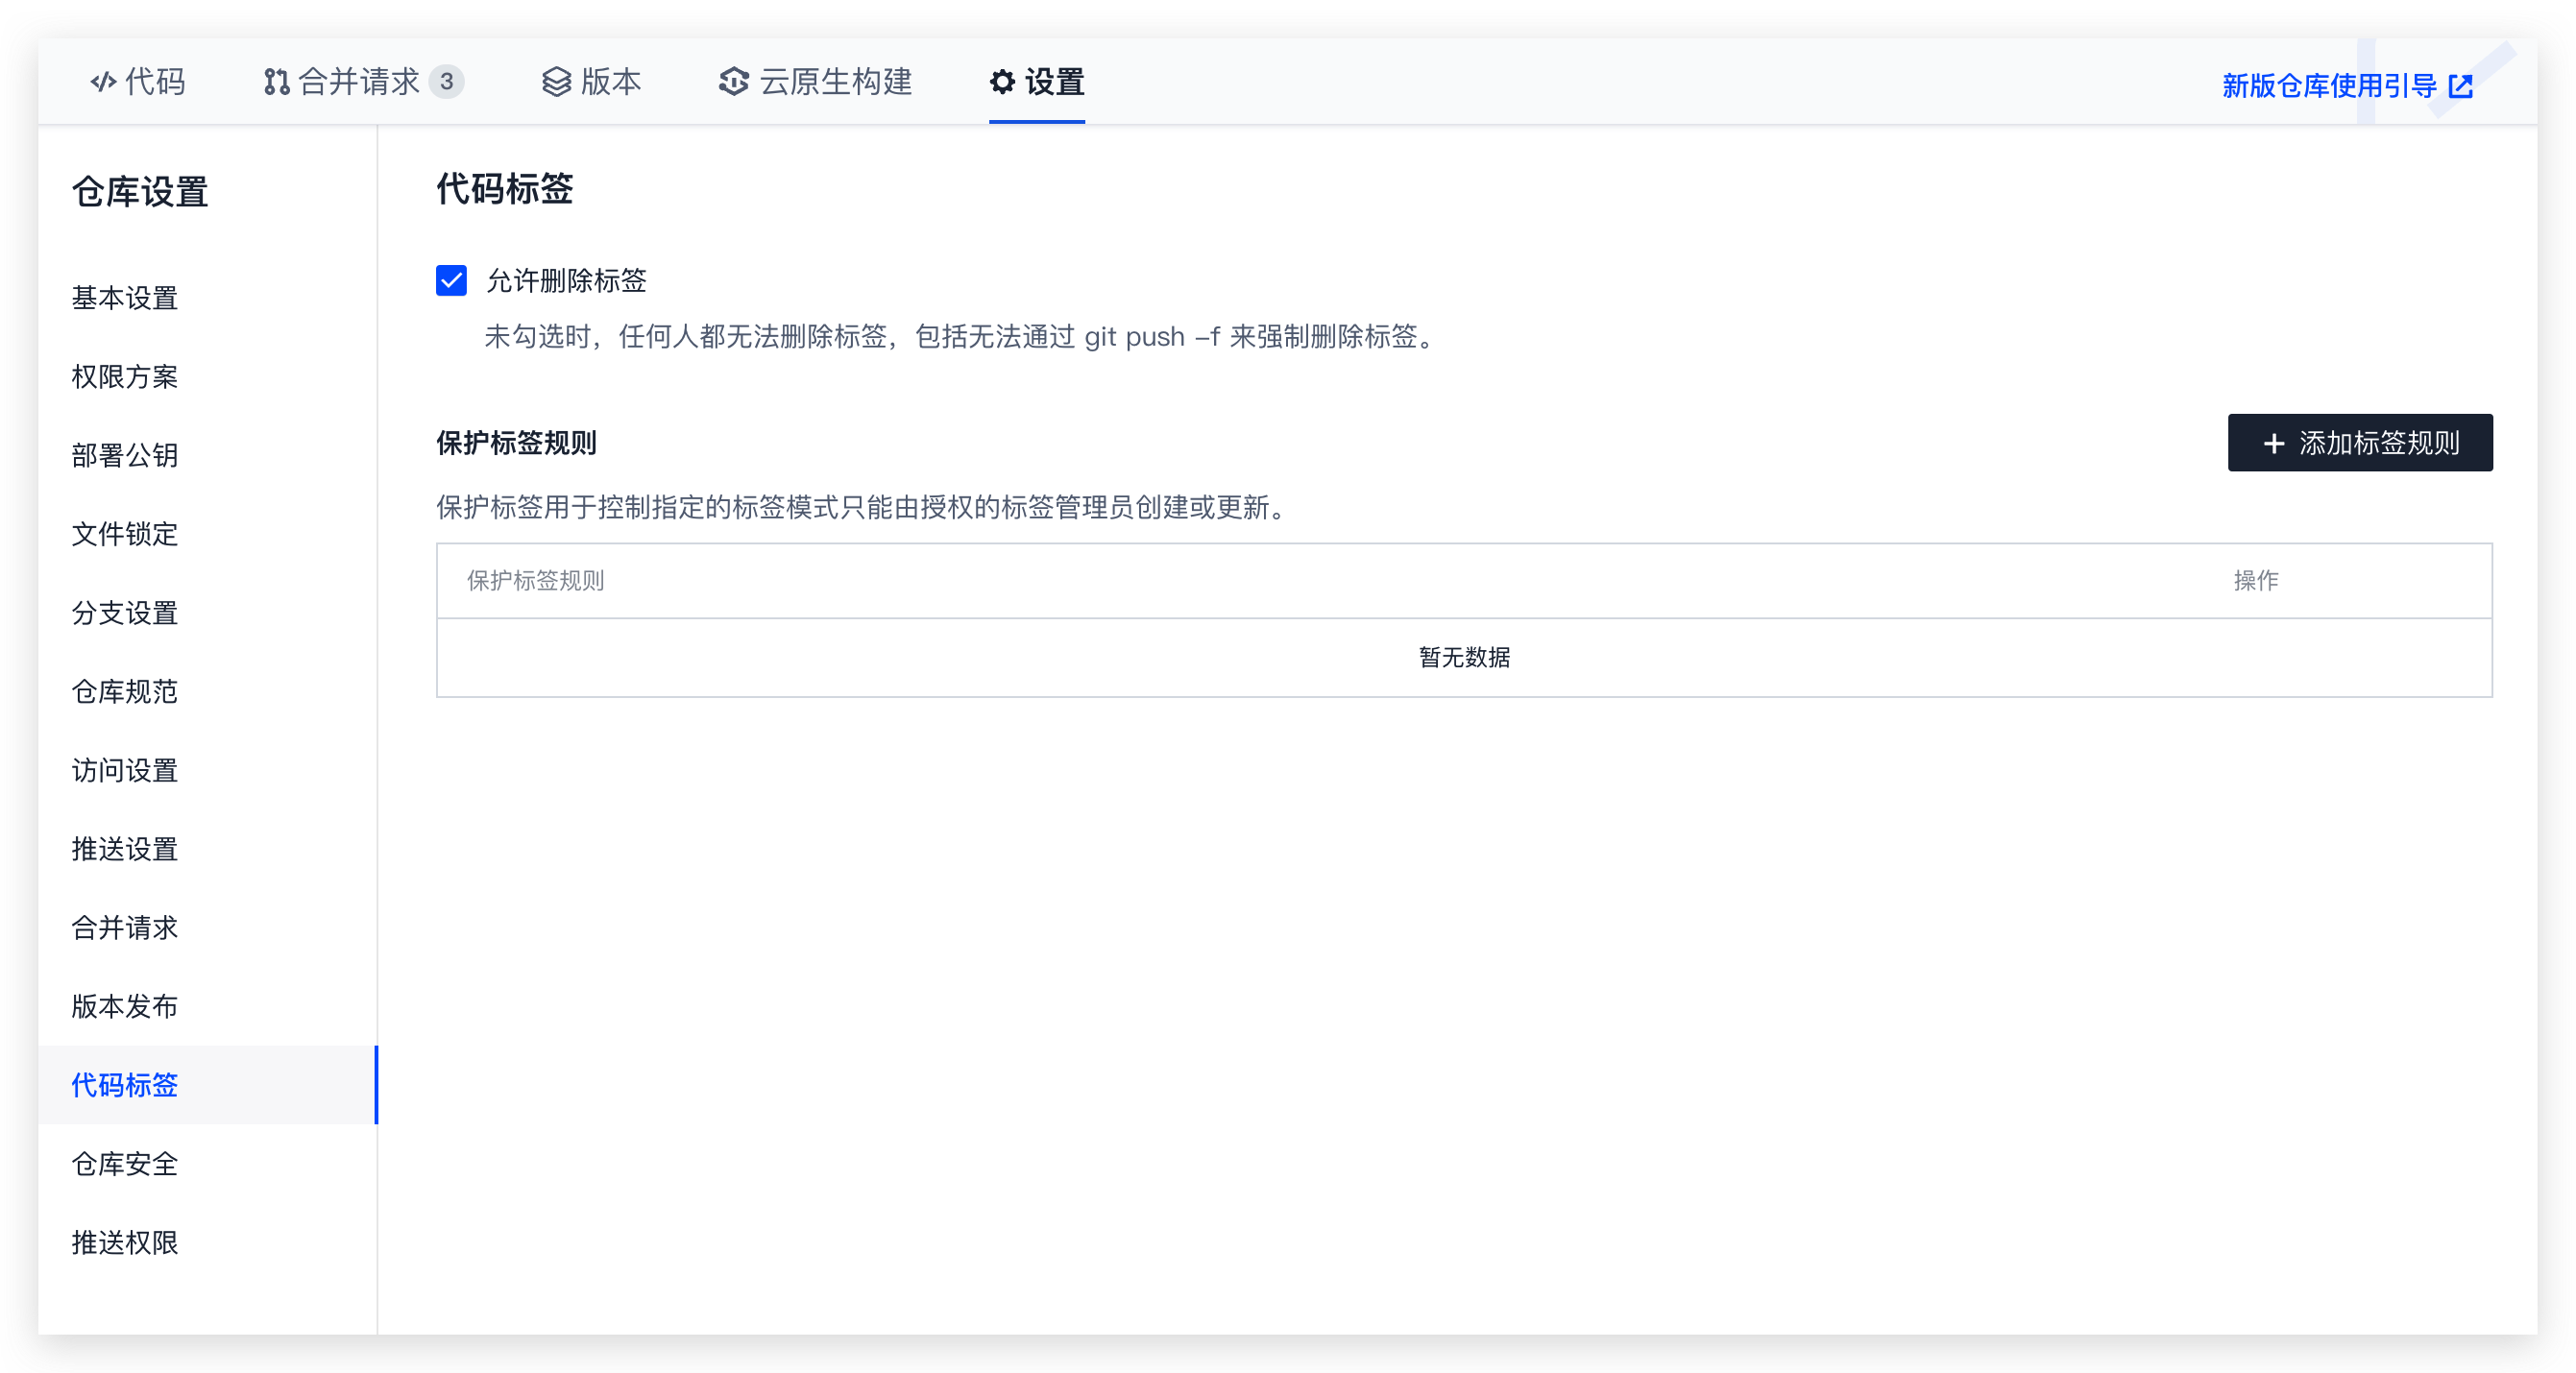Click the 允许删除标签 checkbox label
2576x1373 pixels.
pos(566,281)
